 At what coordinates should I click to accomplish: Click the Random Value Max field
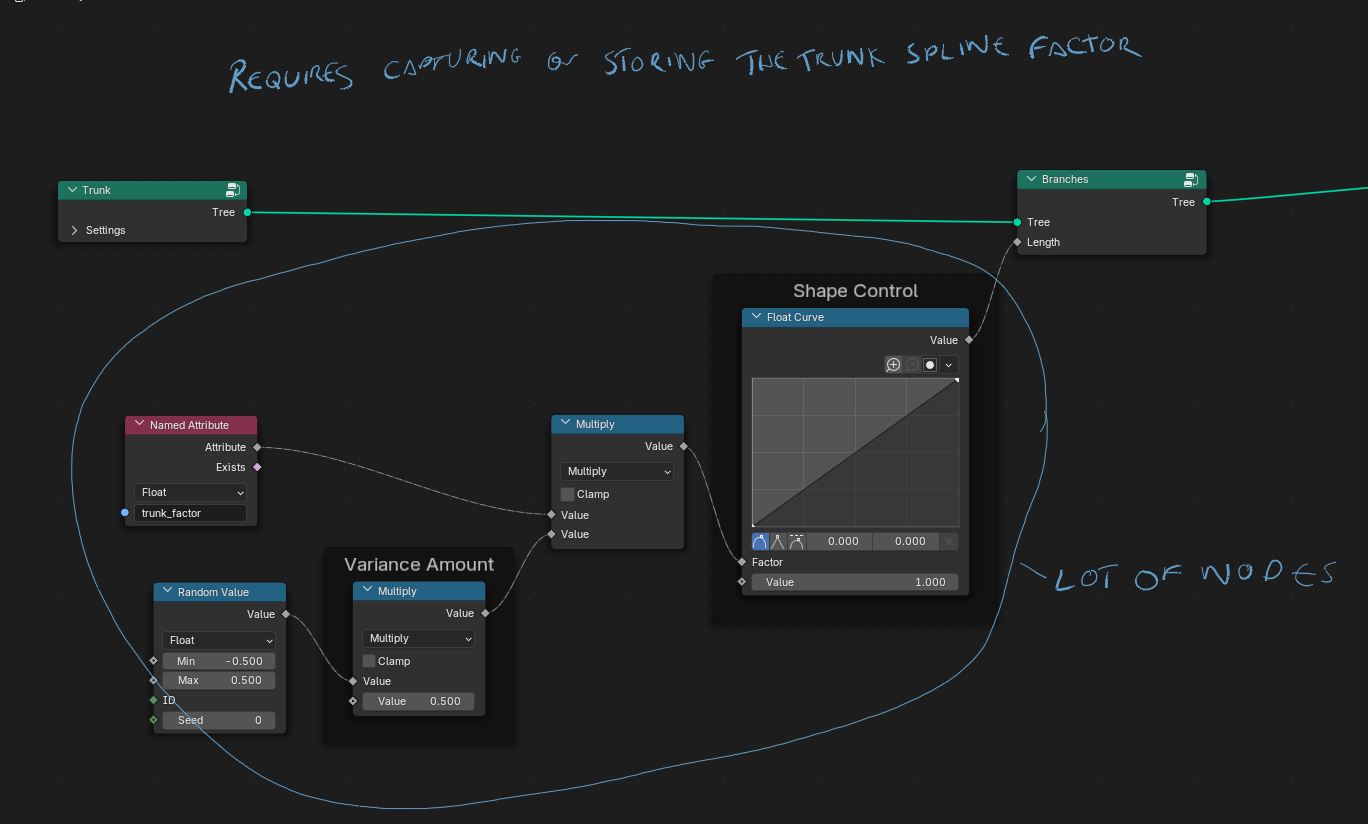point(219,680)
